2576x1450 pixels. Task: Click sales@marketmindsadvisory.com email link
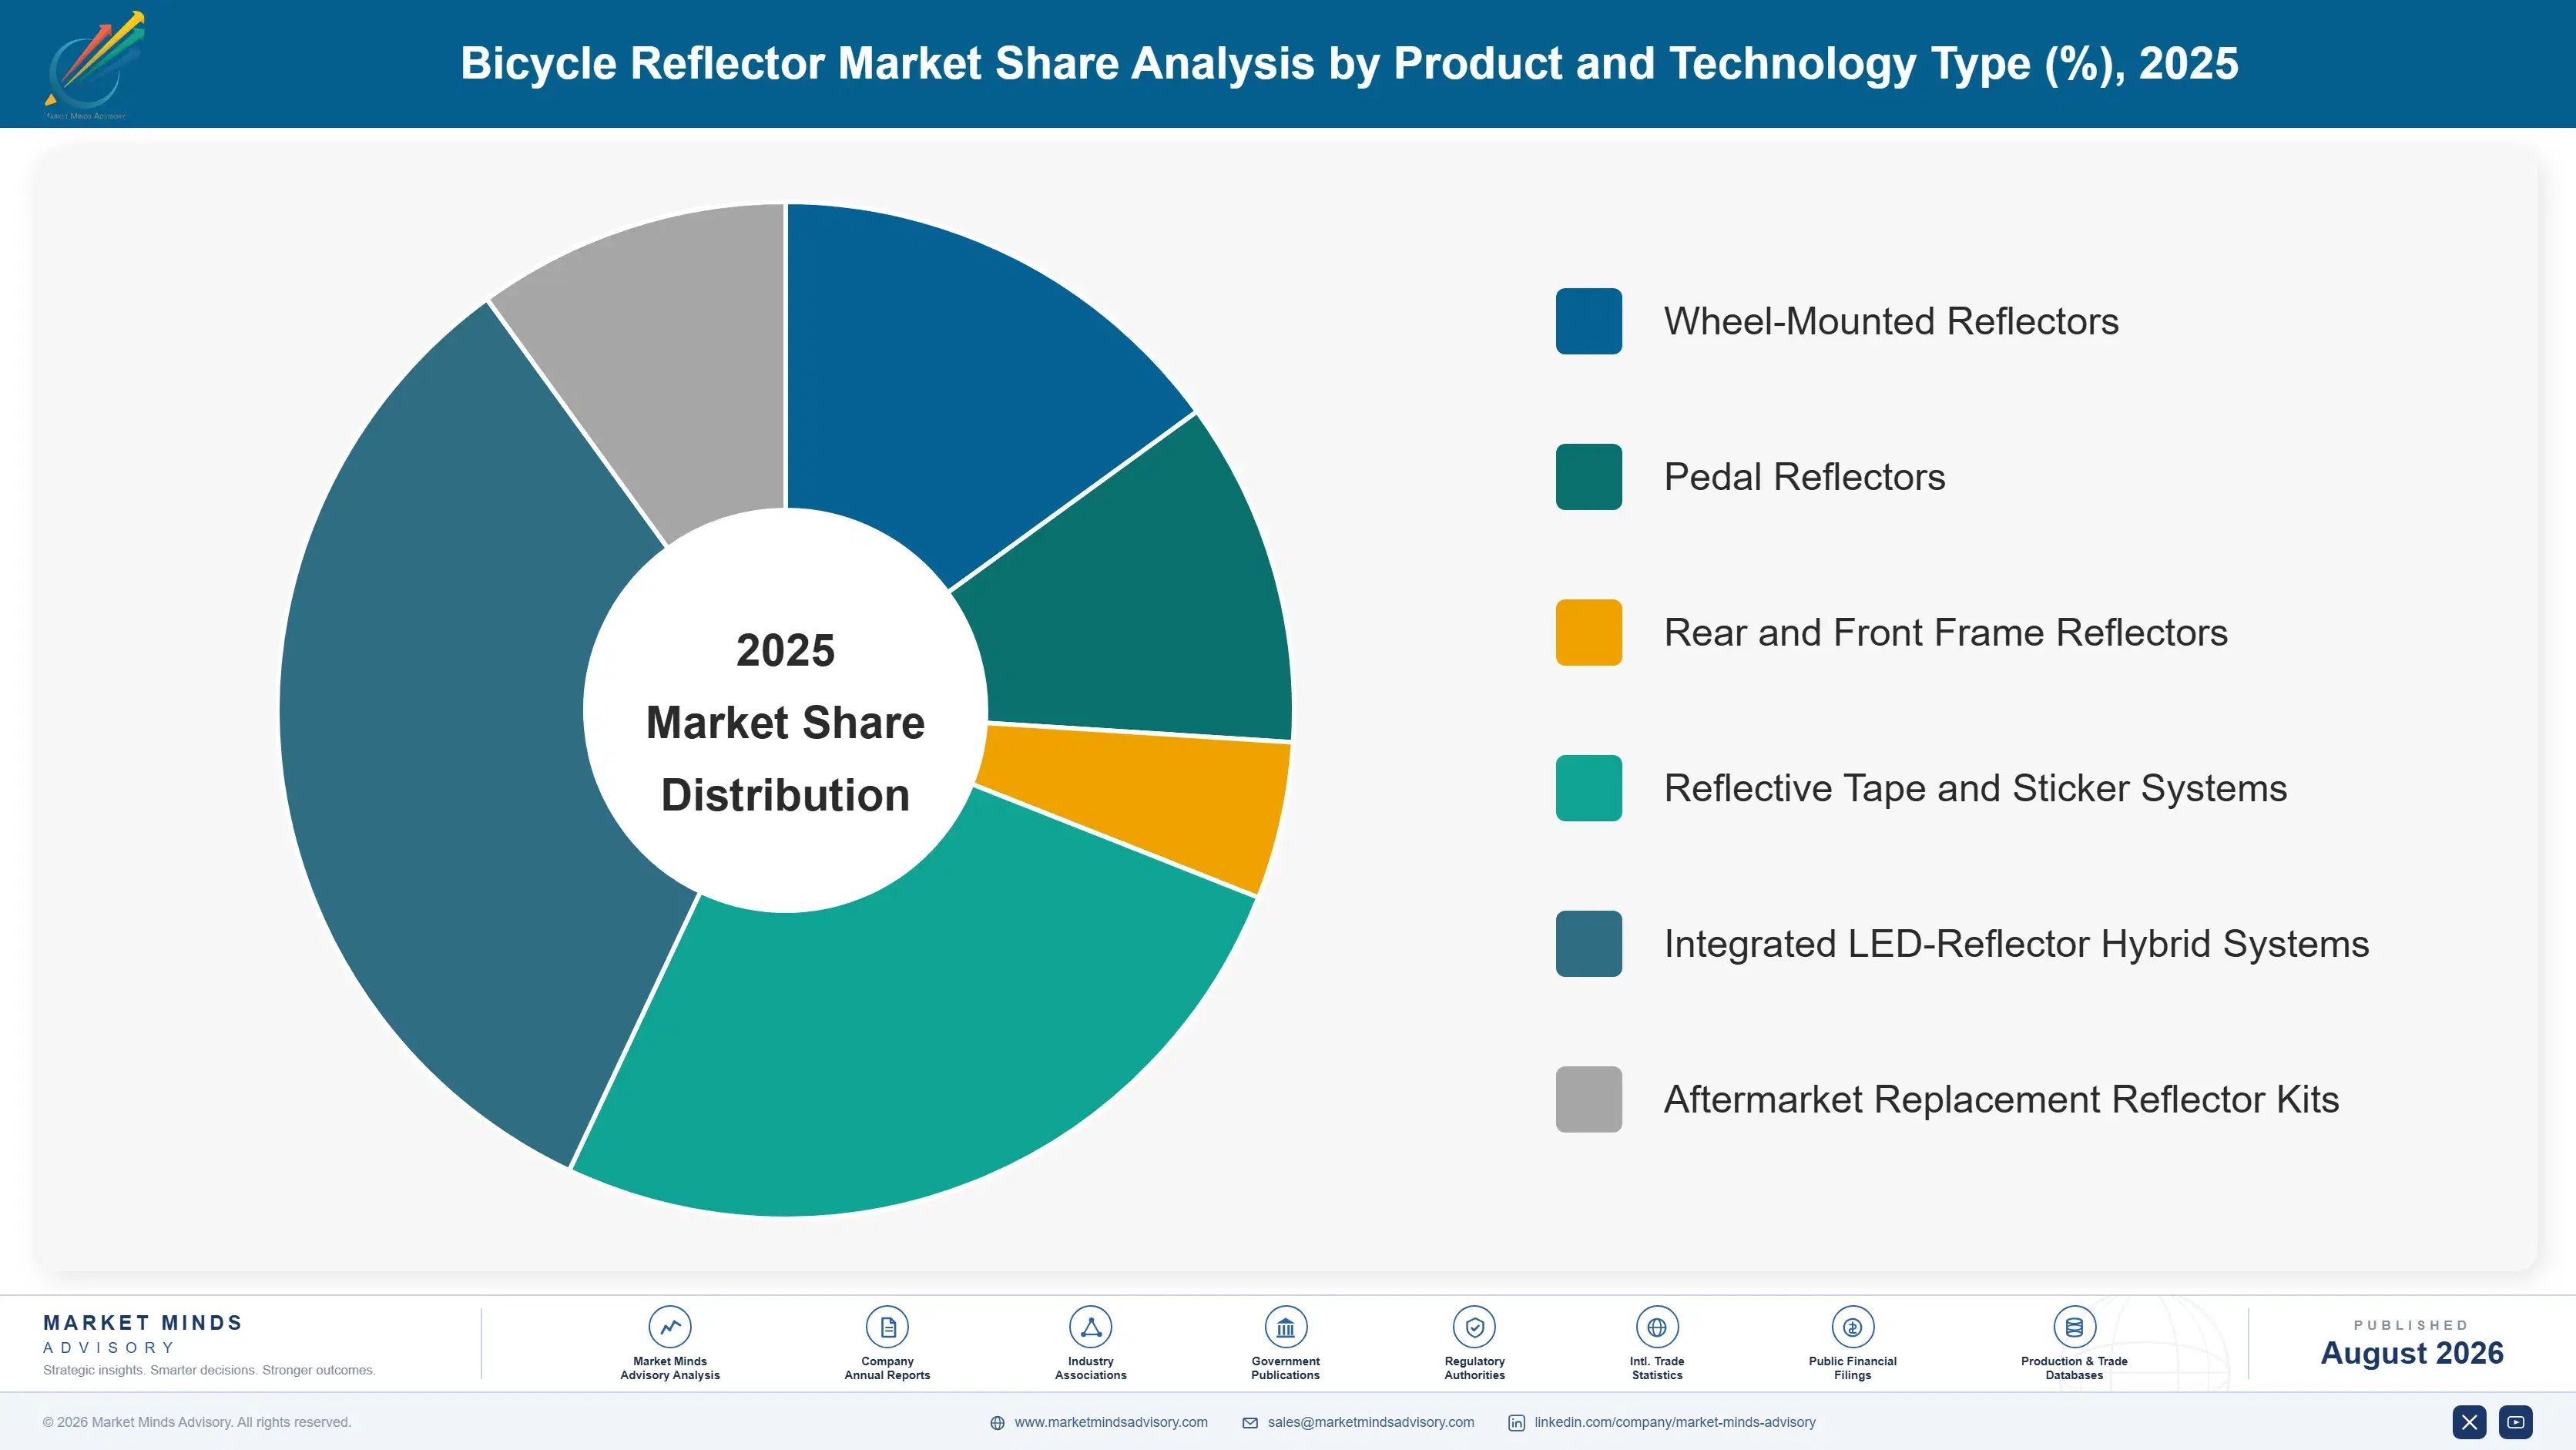click(1371, 1422)
